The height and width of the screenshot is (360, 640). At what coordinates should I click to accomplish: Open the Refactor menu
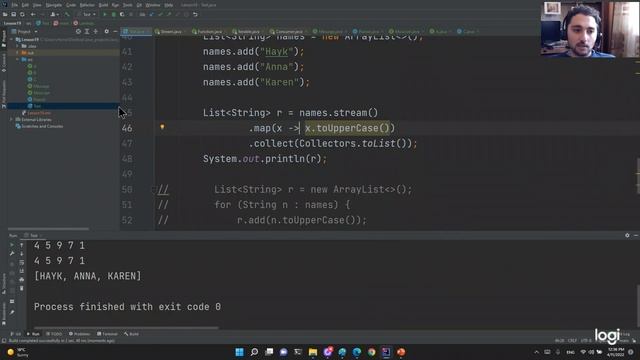(87, 5)
